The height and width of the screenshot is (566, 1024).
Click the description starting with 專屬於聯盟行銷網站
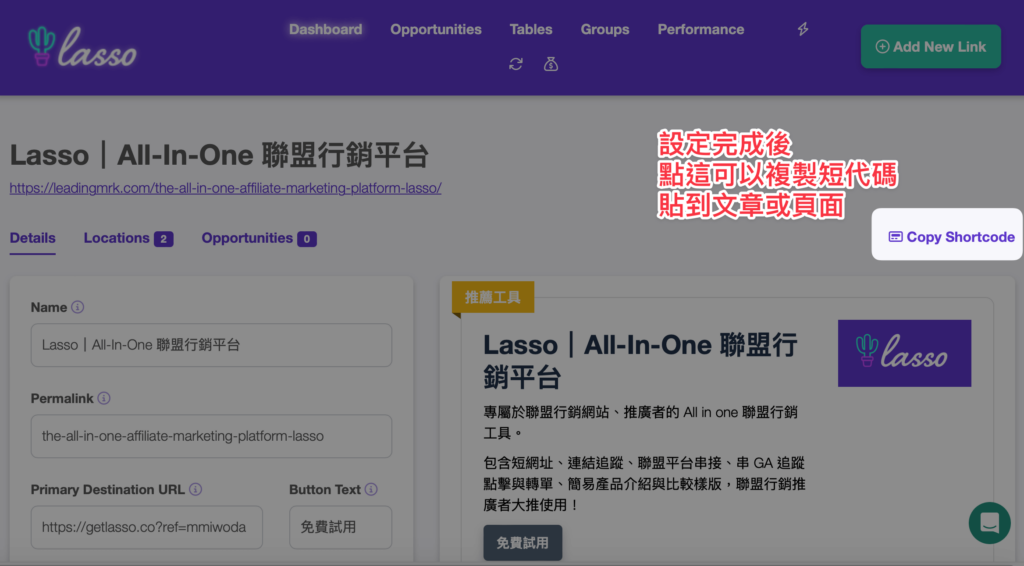(x=640, y=422)
